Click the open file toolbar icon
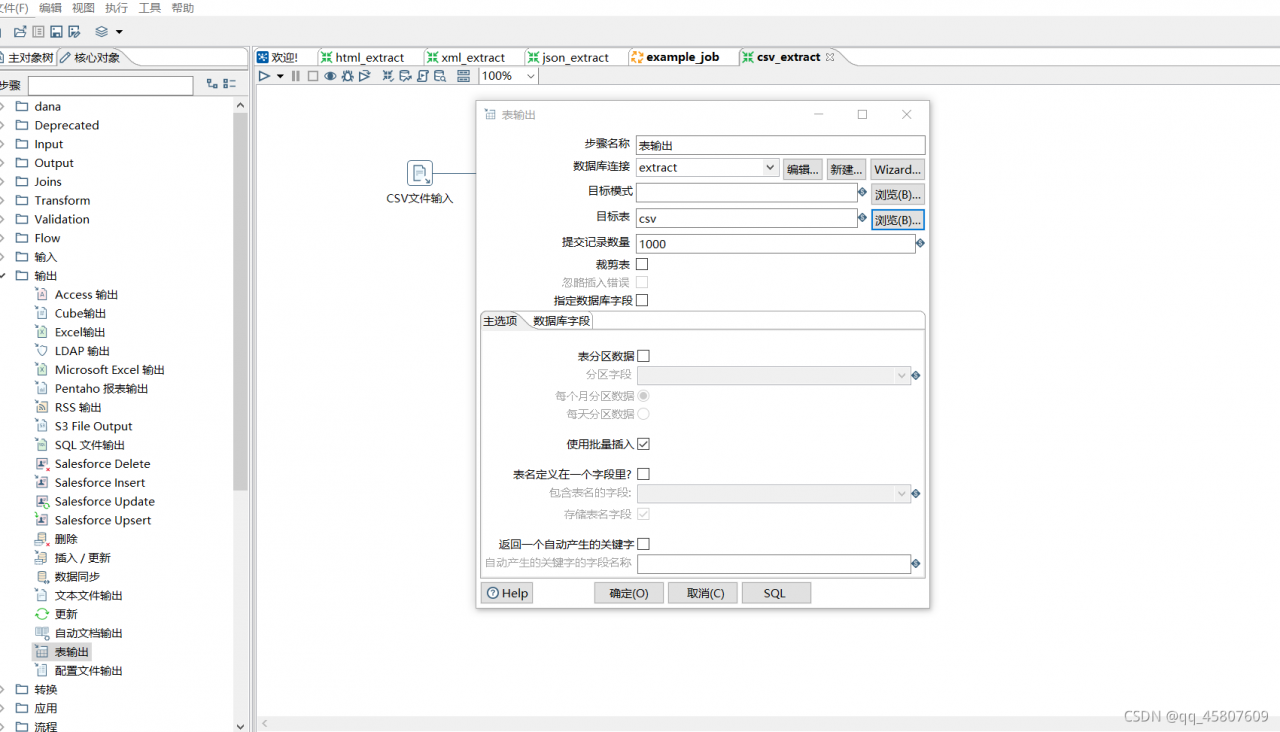 pos(20,32)
